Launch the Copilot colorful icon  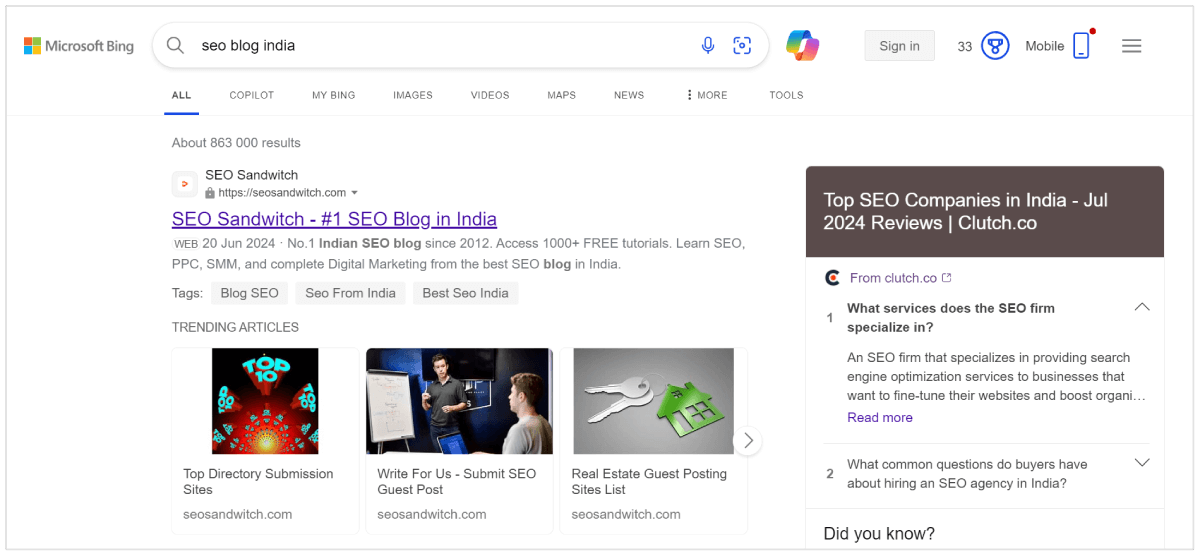point(802,45)
